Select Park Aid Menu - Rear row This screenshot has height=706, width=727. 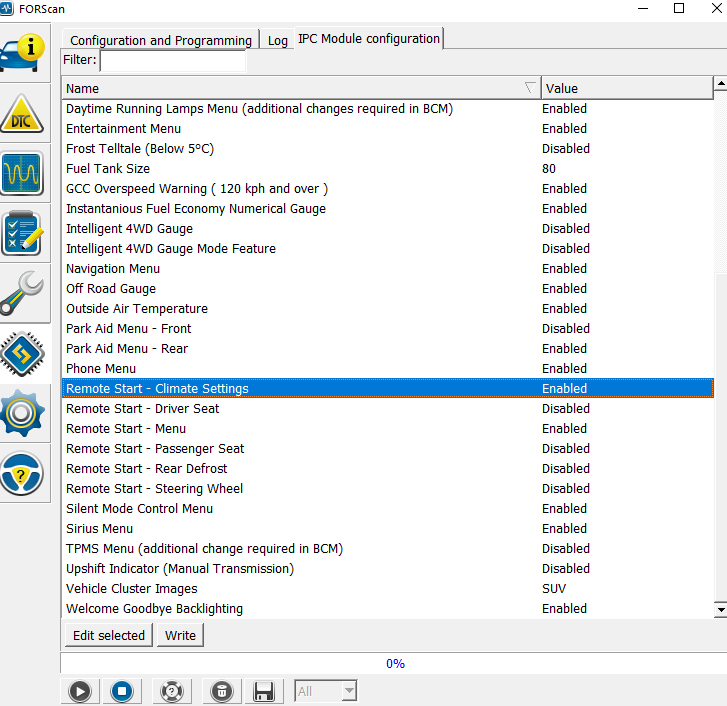pyautogui.click(x=388, y=348)
